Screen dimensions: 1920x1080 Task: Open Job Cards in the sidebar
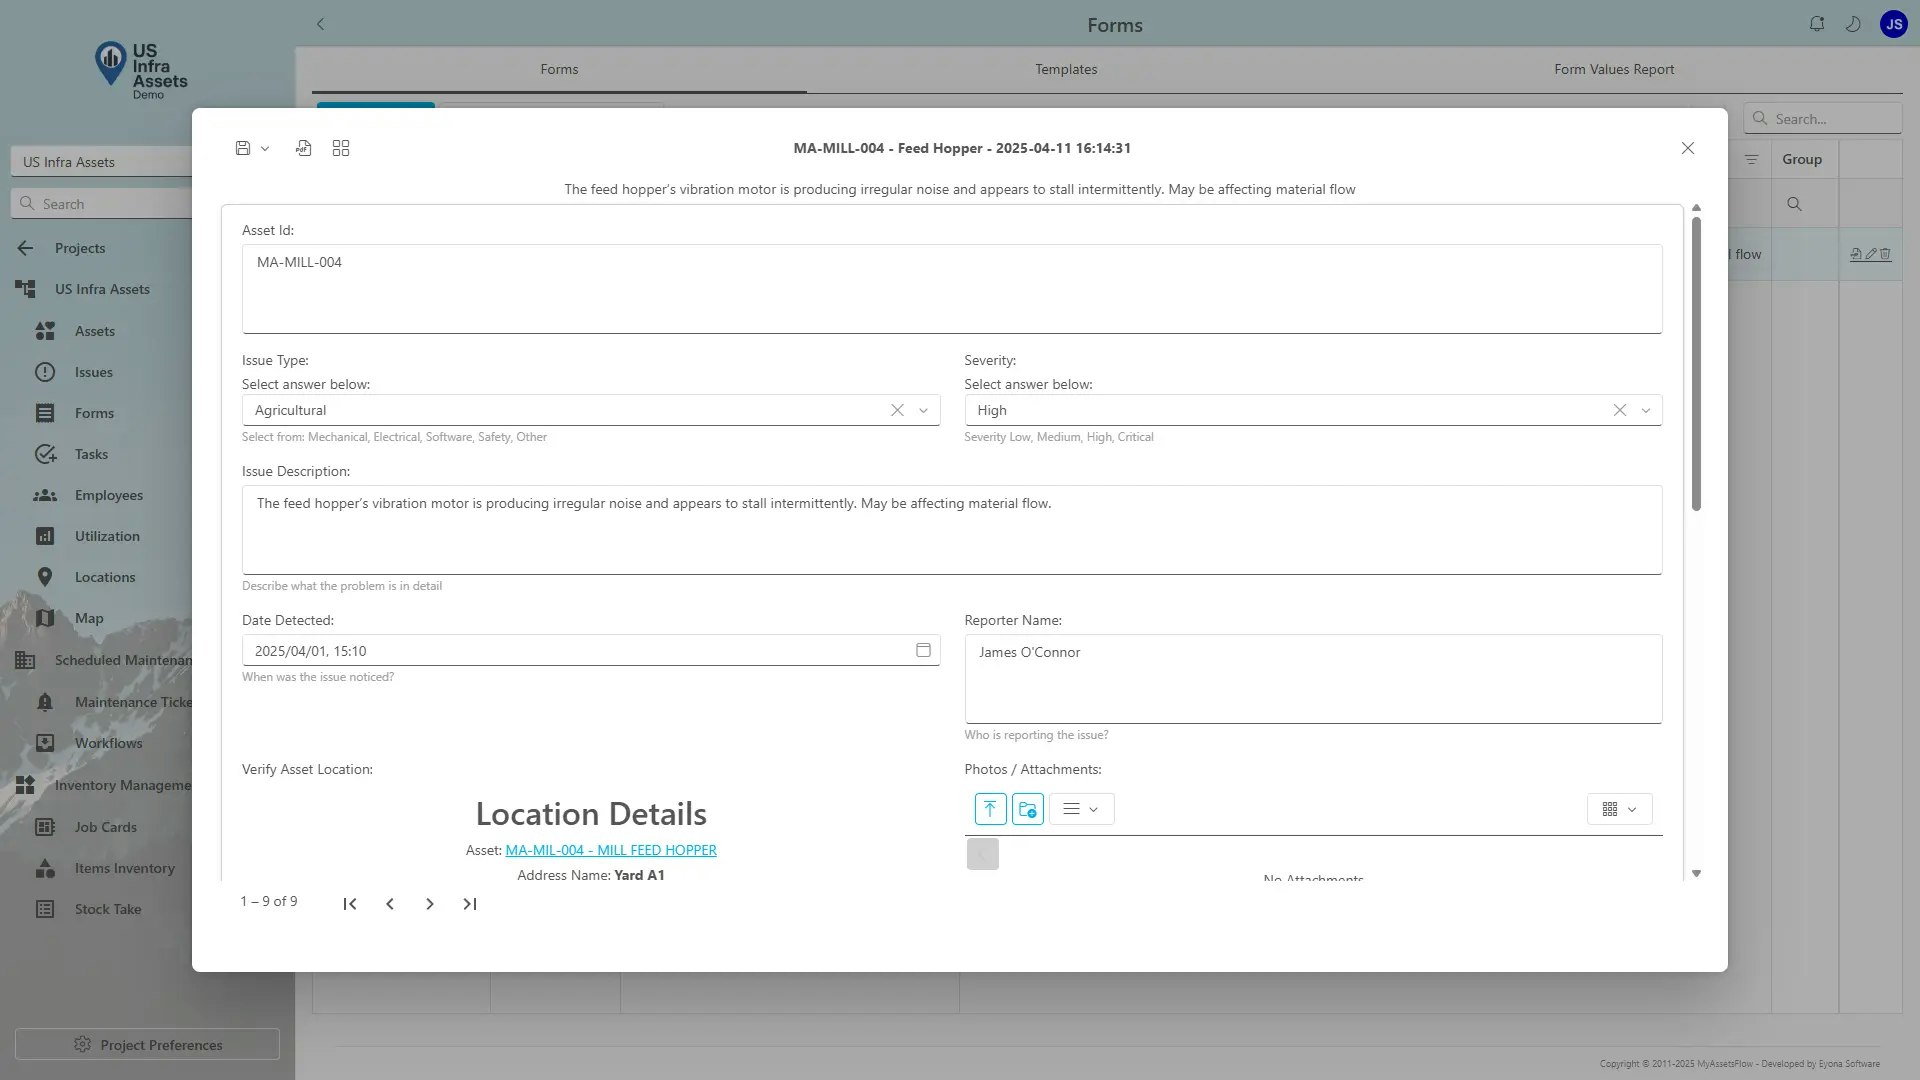coord(105,827)
